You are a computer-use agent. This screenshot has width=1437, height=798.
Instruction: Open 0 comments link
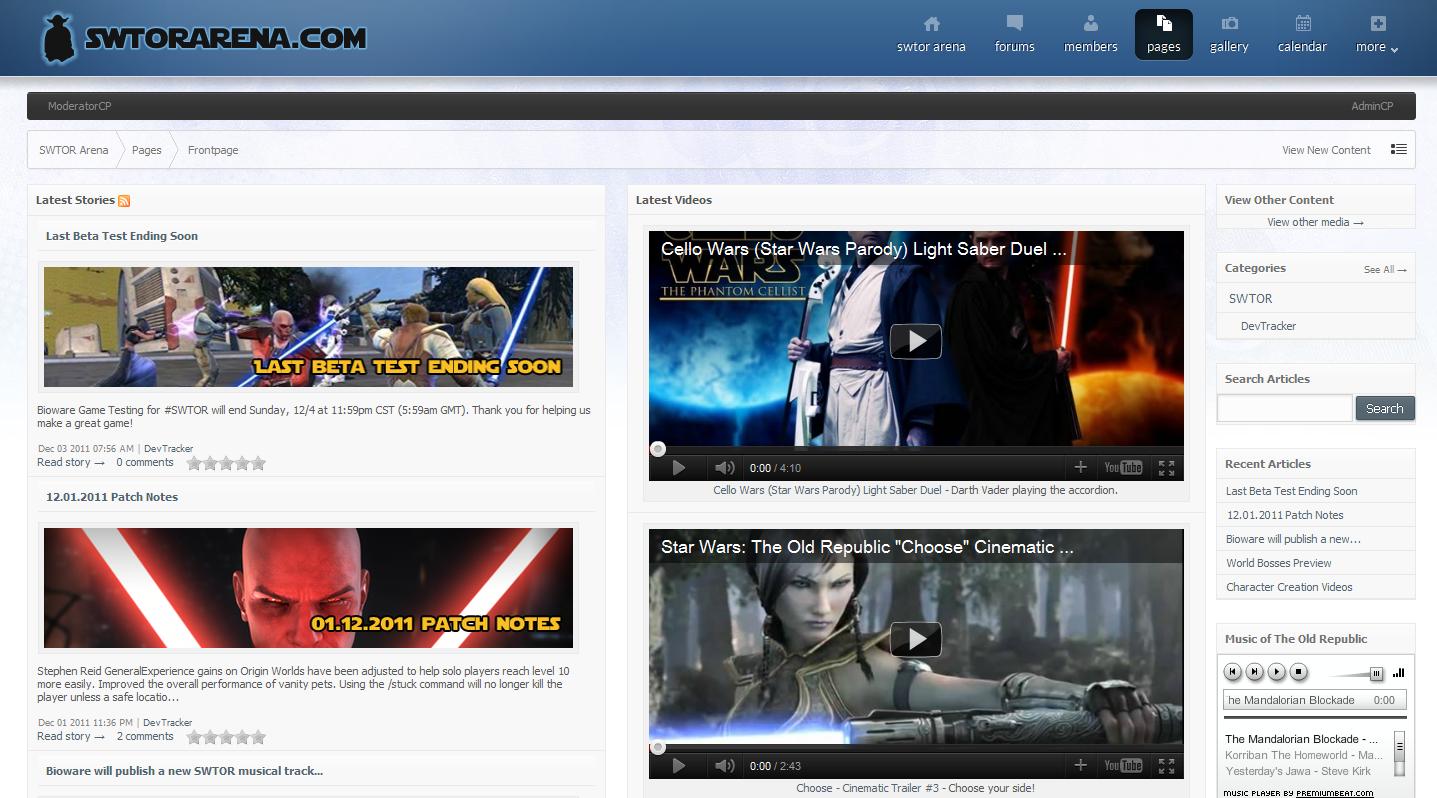pos(145,462)
